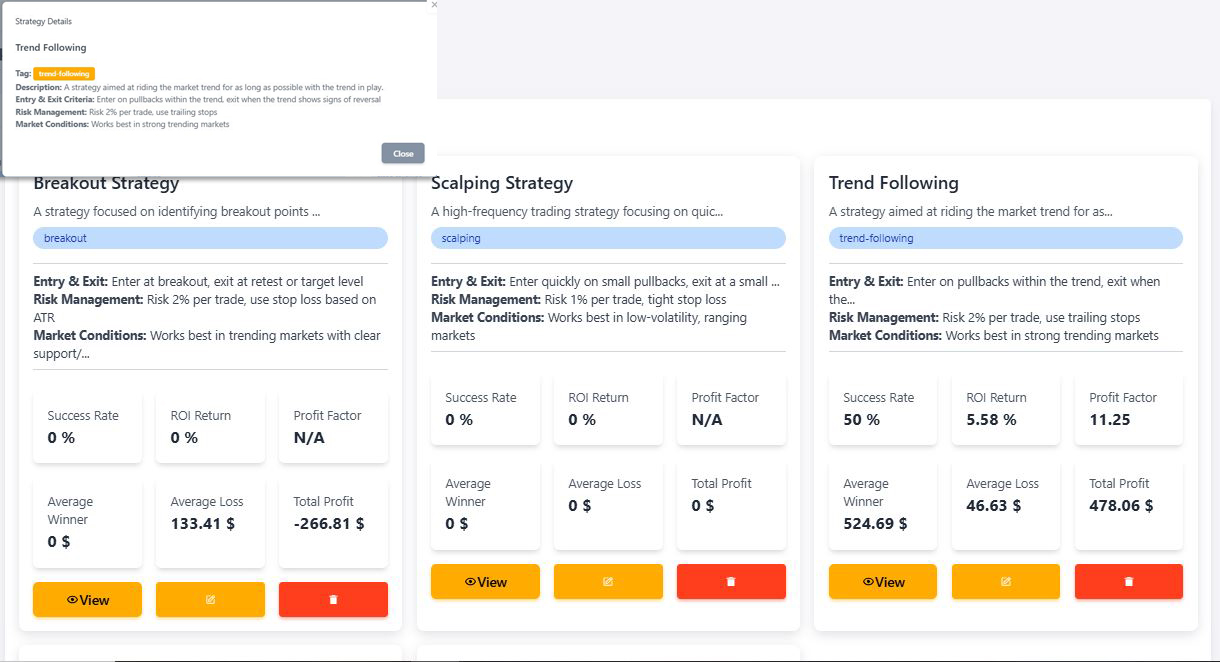Click edit icon on Trend Following card

pos(1006,581)
